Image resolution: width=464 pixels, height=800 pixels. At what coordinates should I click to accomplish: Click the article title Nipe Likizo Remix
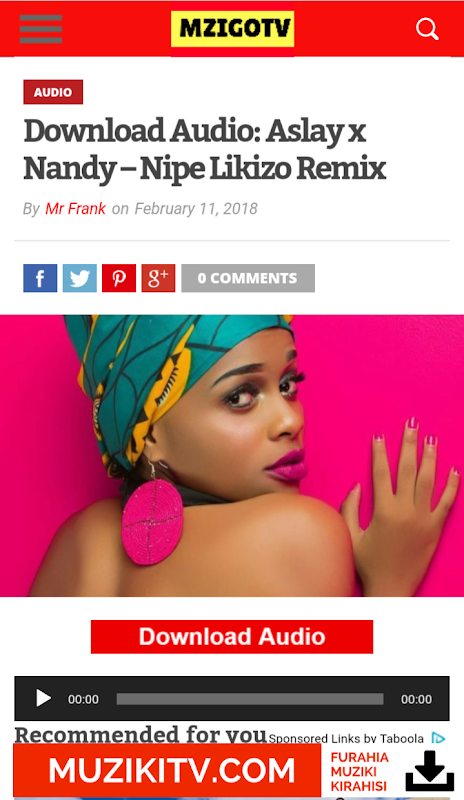(205, 149)
